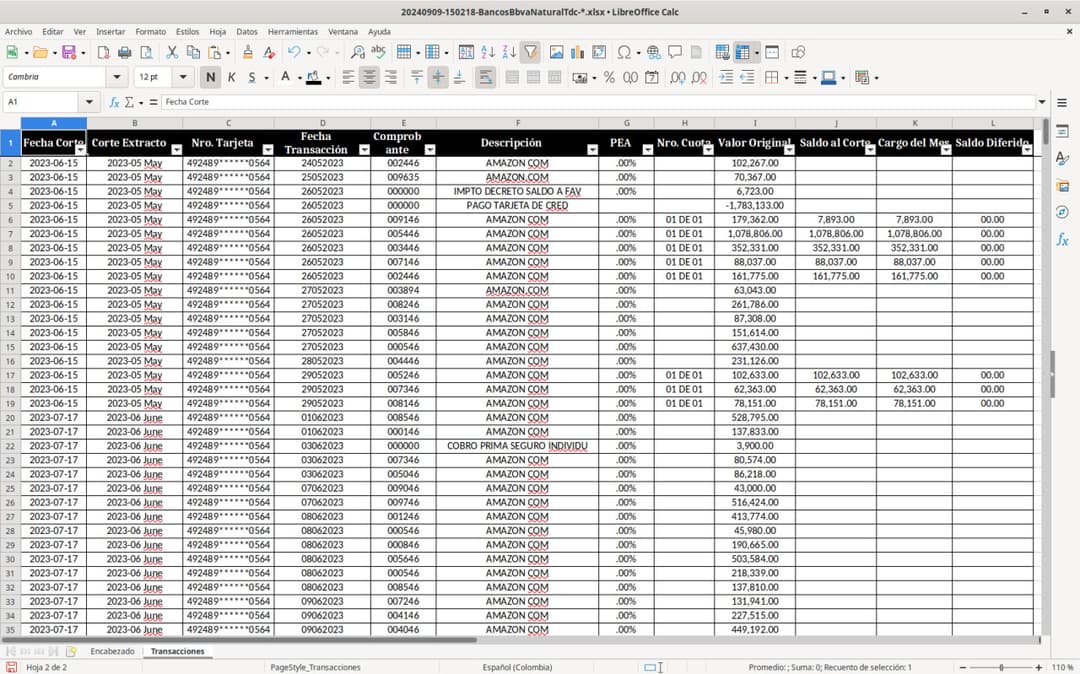Toggle align right
This screenshot has width=1080, height=674.
coord(391,78)
